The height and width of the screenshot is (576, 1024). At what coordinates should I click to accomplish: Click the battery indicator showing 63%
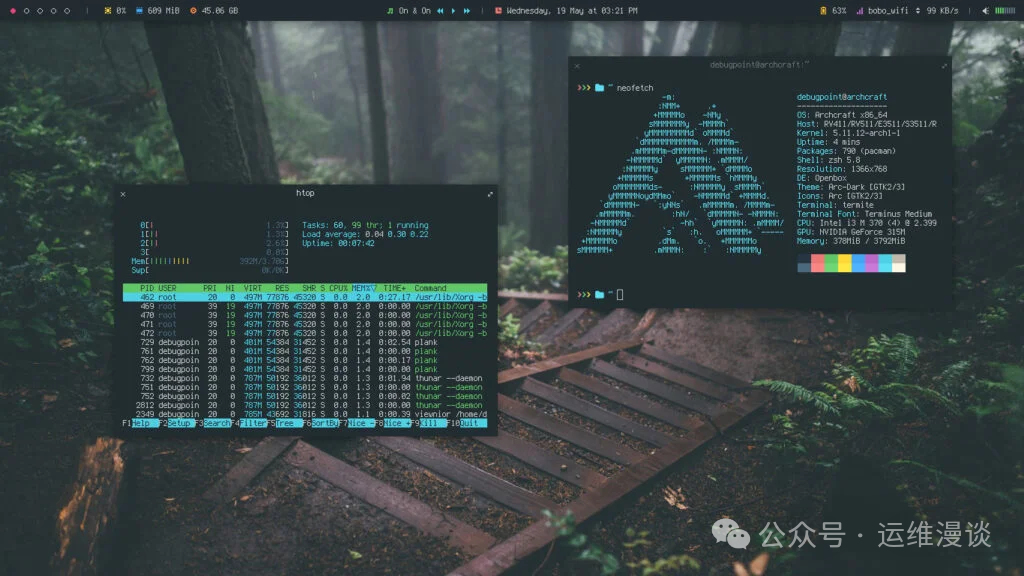click(834, 10)
